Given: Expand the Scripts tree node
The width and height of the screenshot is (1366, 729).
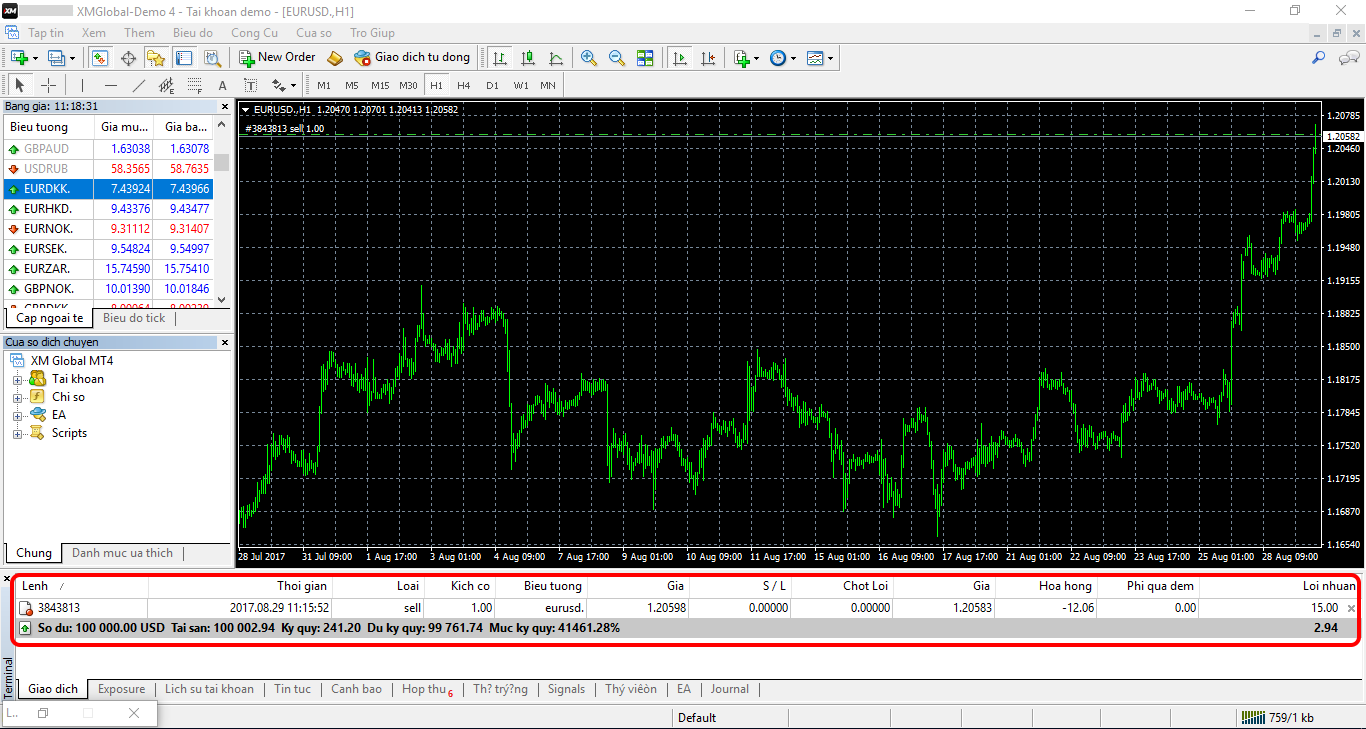Looking at the screenshot, I should point(17,433).
